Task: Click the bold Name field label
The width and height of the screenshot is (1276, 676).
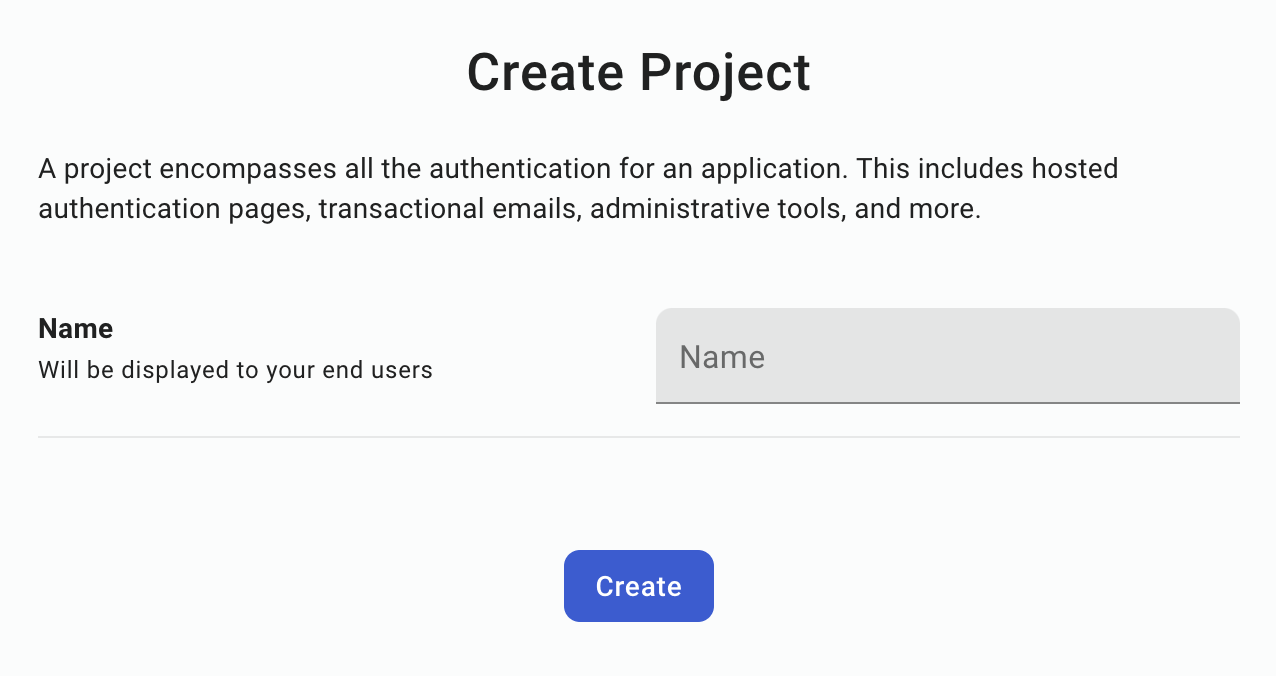Action: click(75, 328)
